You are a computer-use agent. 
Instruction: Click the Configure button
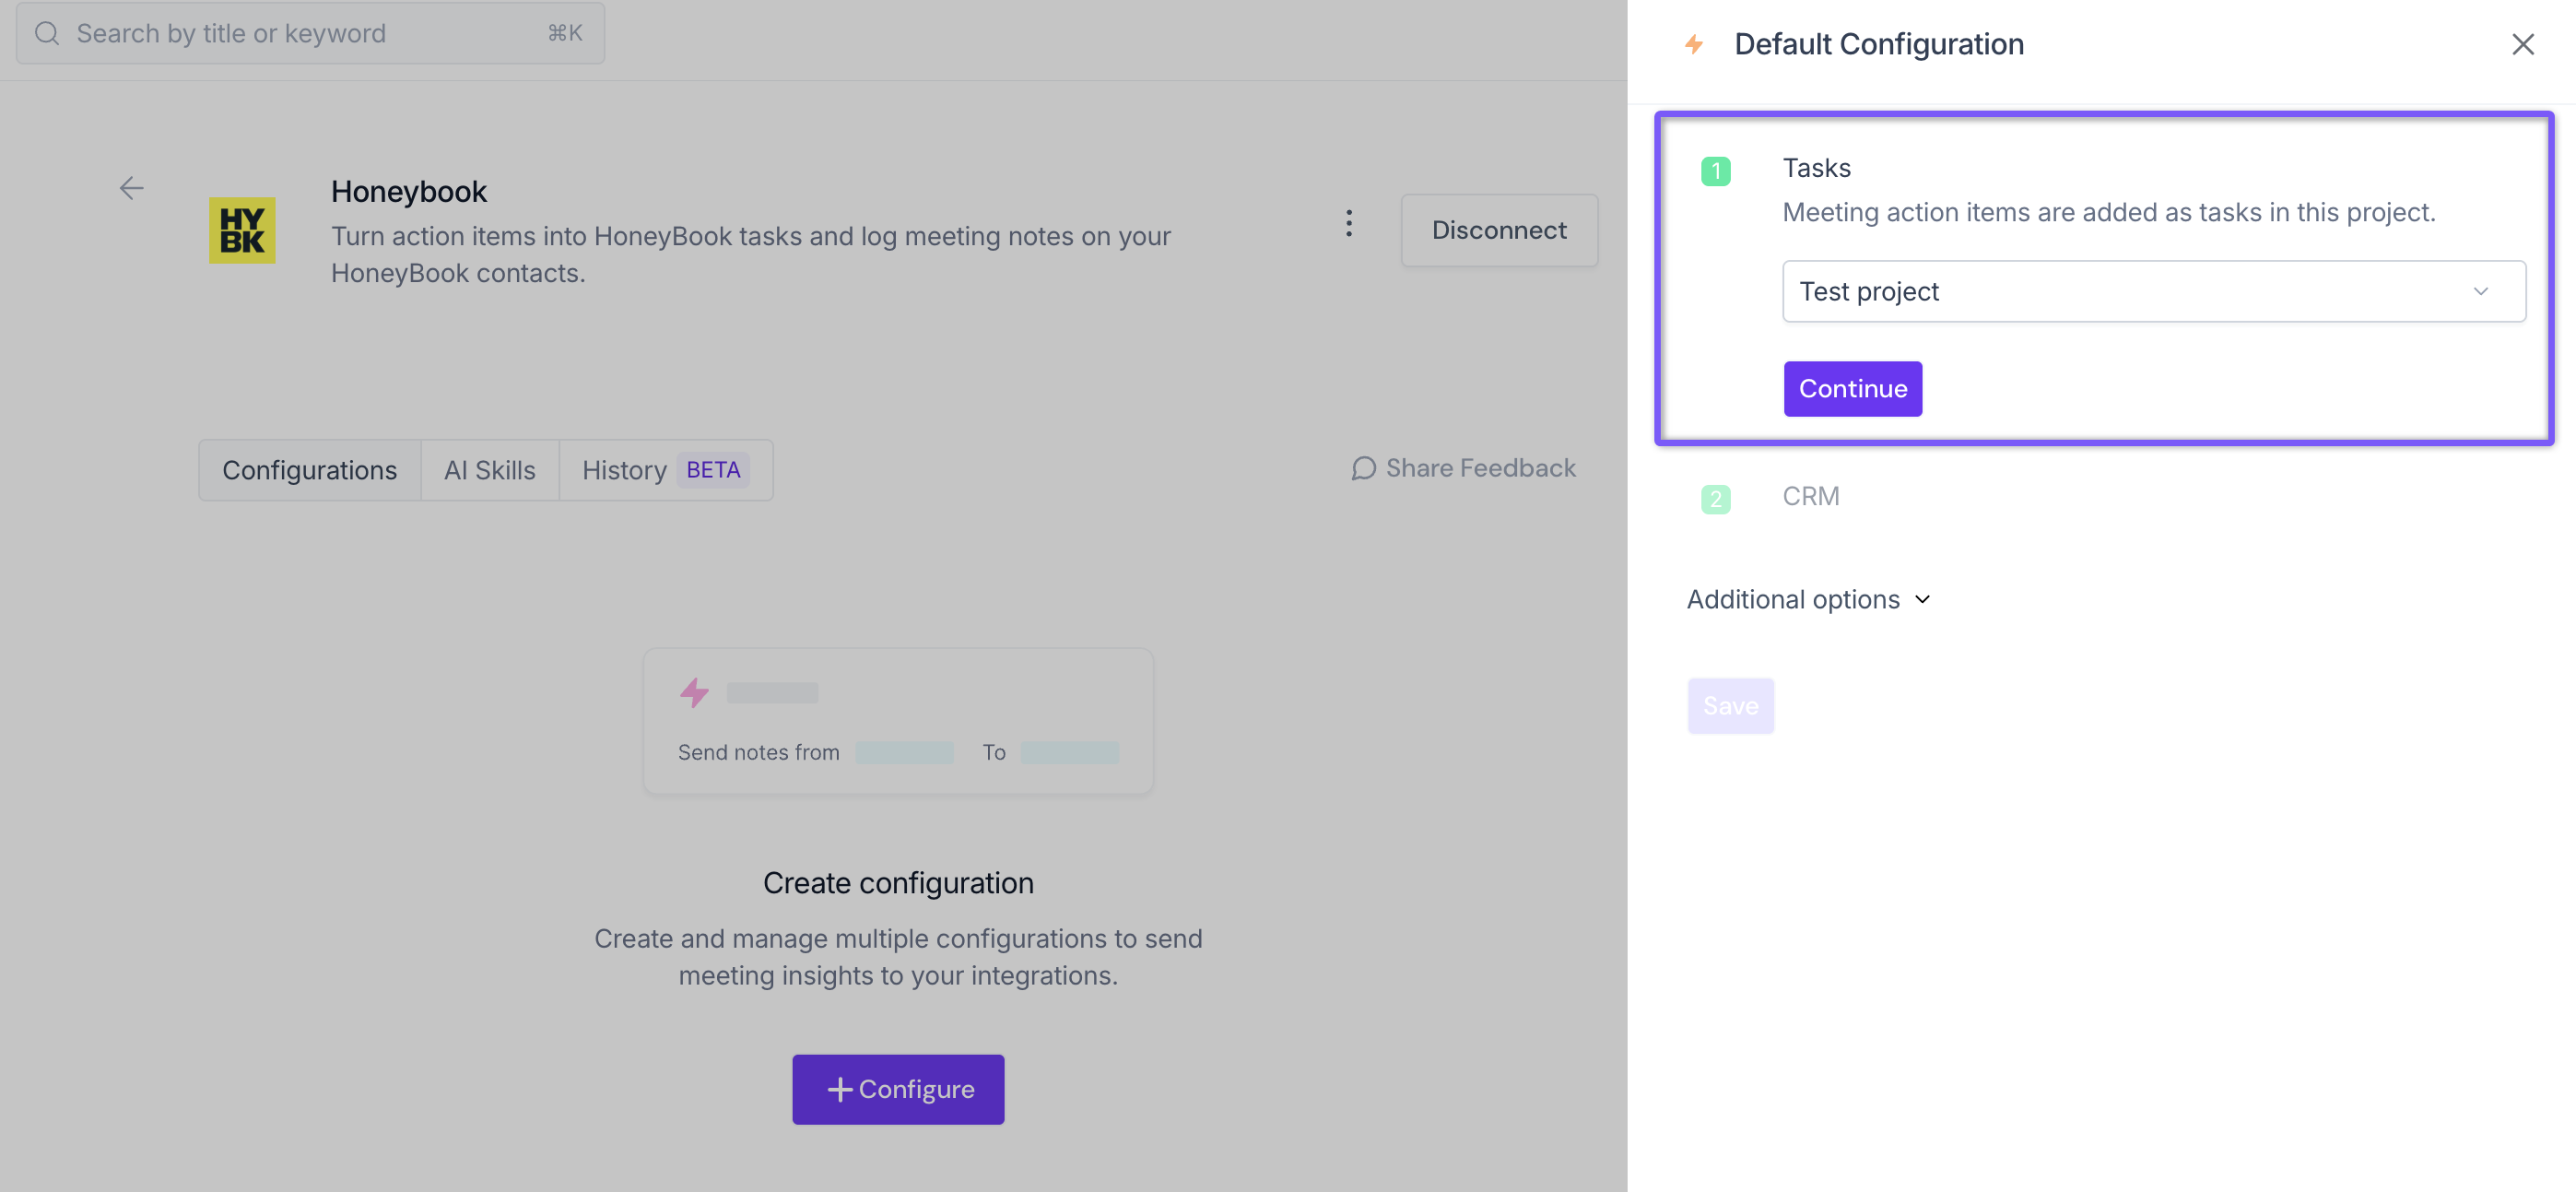coord(897,1089)
